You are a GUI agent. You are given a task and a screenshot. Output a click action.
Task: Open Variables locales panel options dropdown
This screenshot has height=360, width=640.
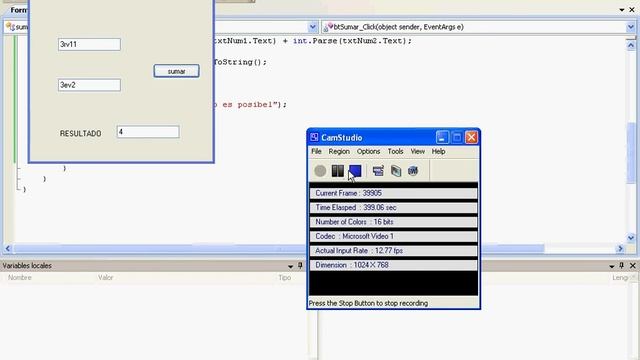click(x=291, y=266)
